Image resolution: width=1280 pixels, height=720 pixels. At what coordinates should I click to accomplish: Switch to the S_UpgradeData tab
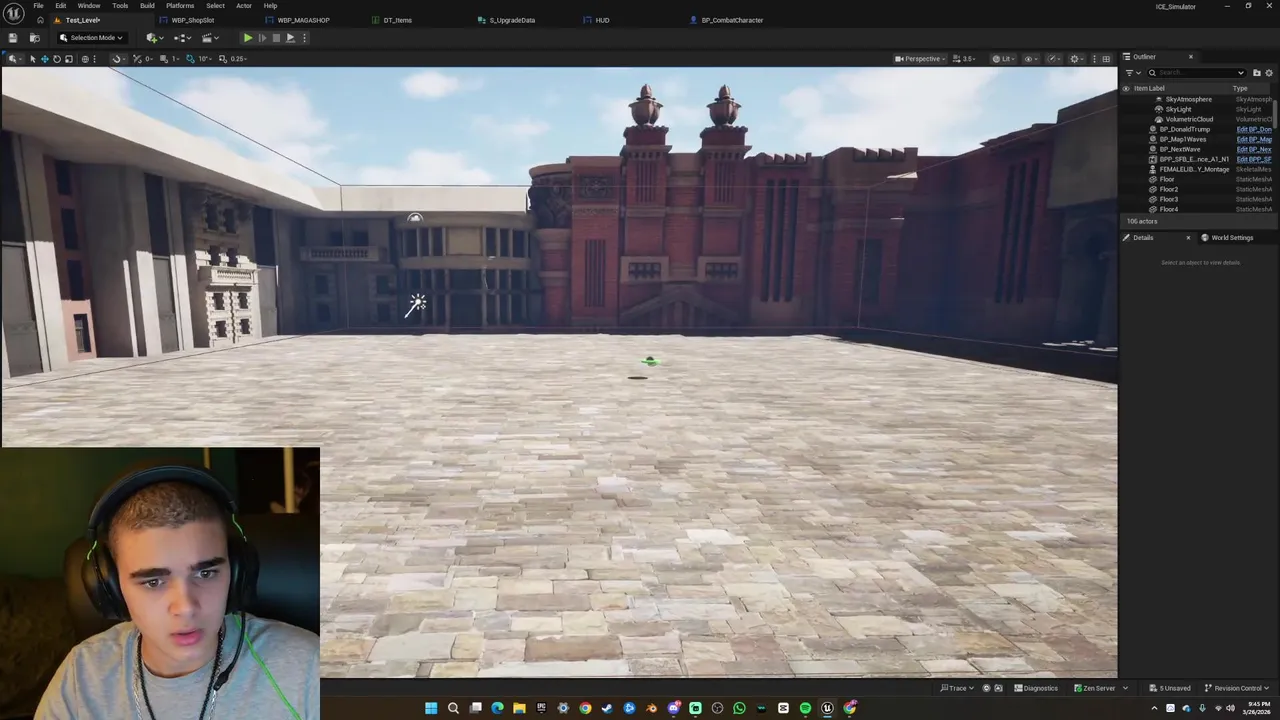(x=512, y=20)
